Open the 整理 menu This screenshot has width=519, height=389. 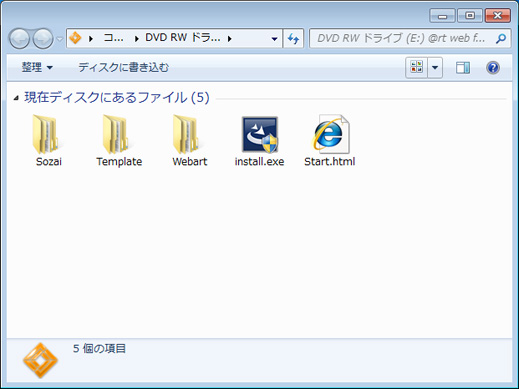37,67
